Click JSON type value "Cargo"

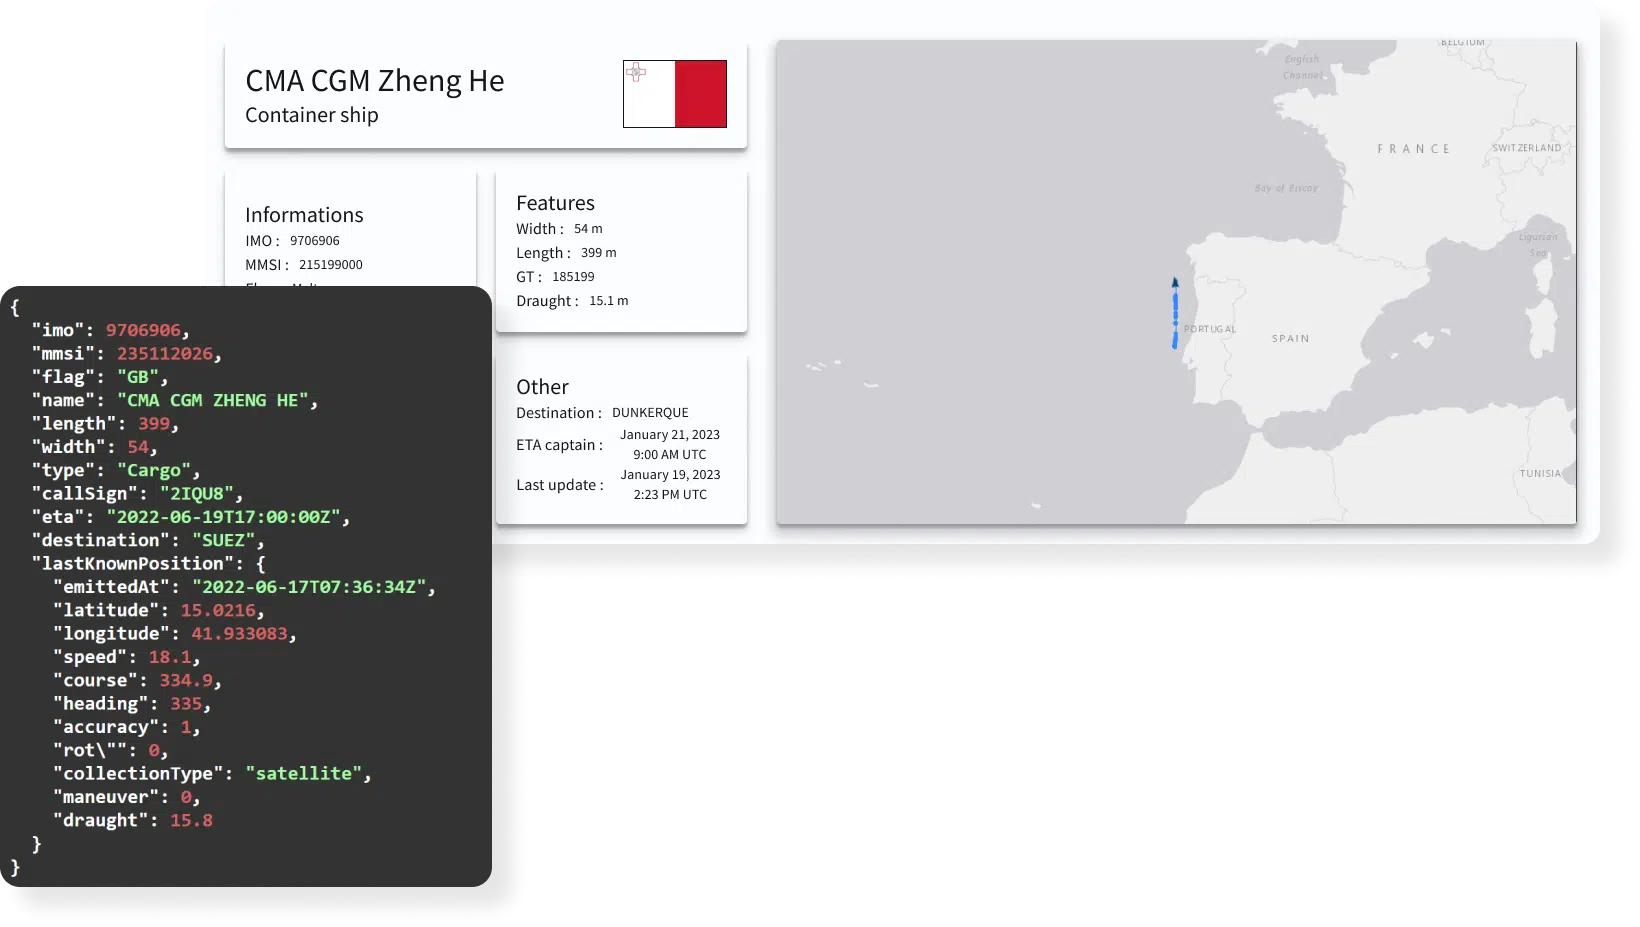154,471
